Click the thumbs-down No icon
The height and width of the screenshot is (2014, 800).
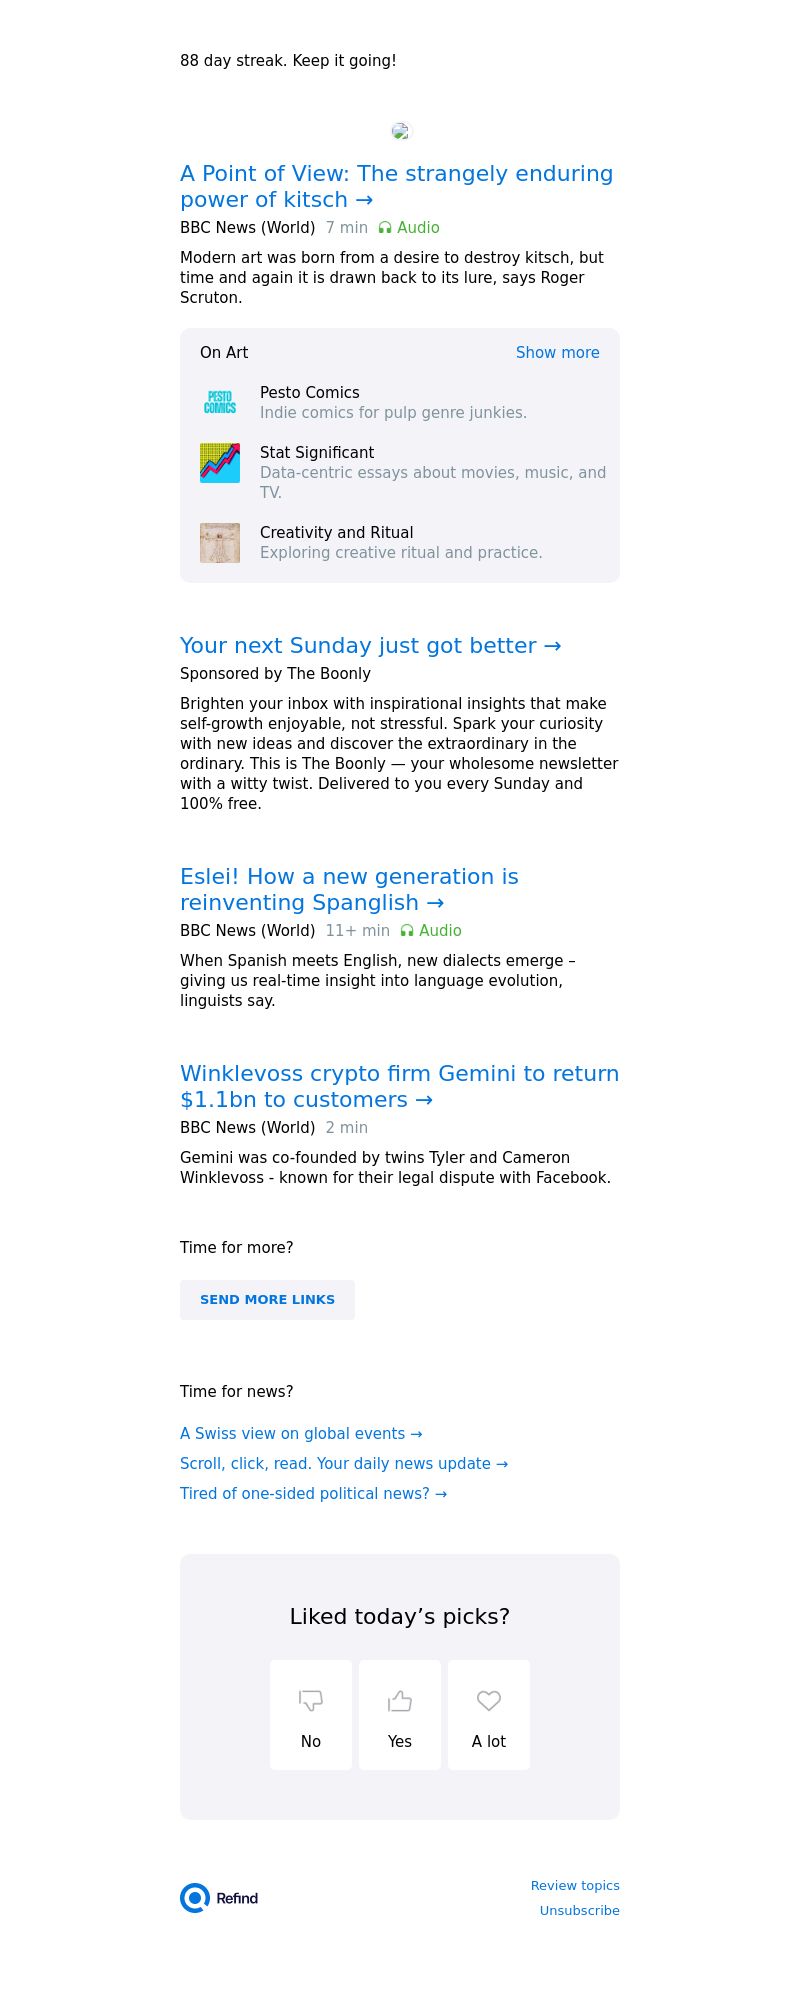[x=311, y=1700]
